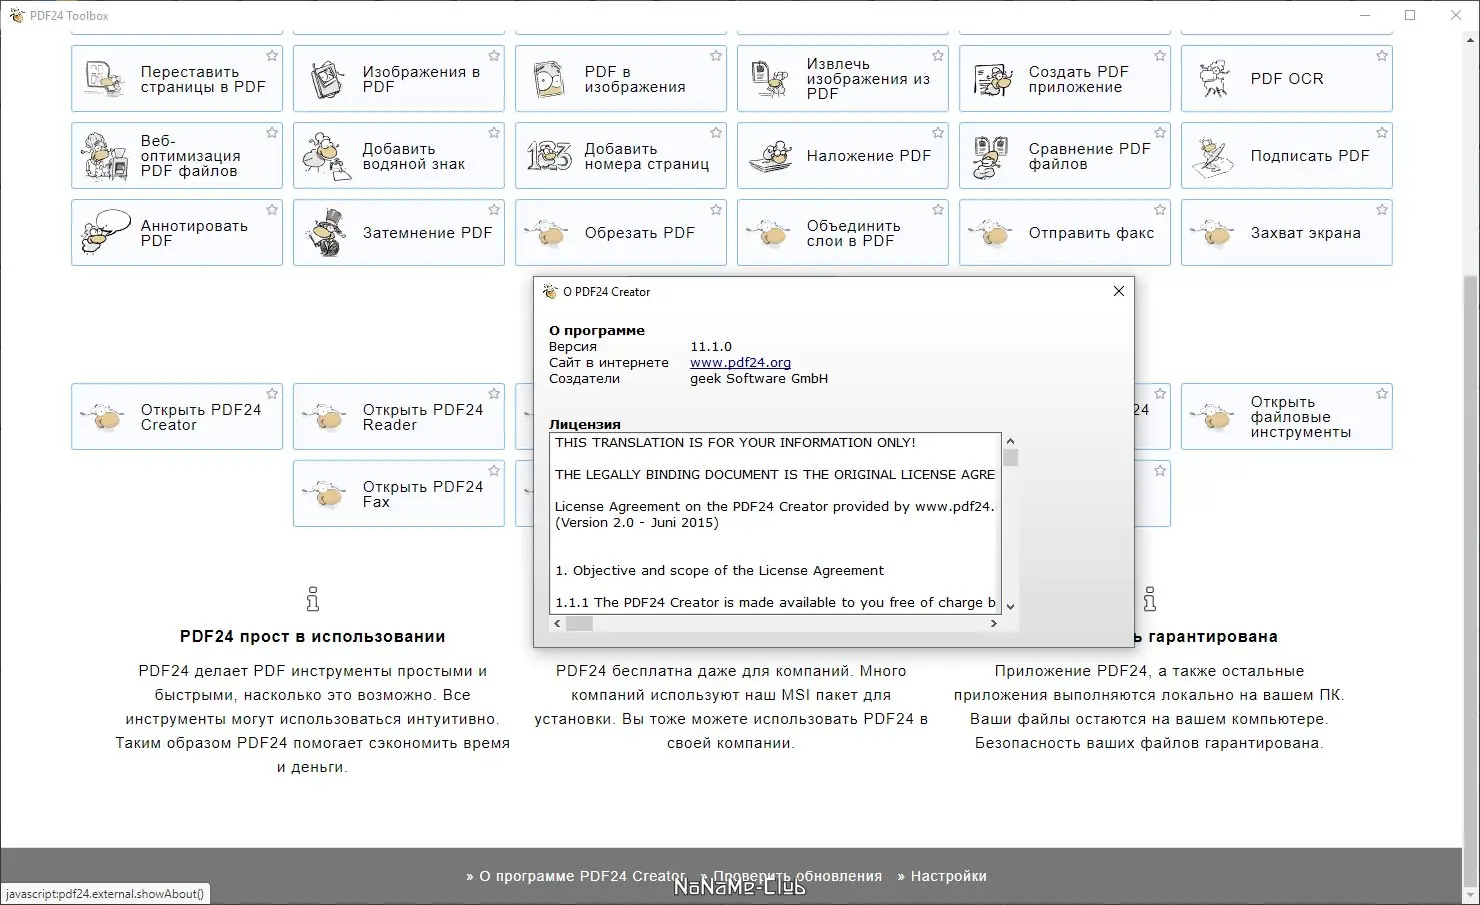Click the license box left scroll arrow
1480x905 pixels.
557,623
